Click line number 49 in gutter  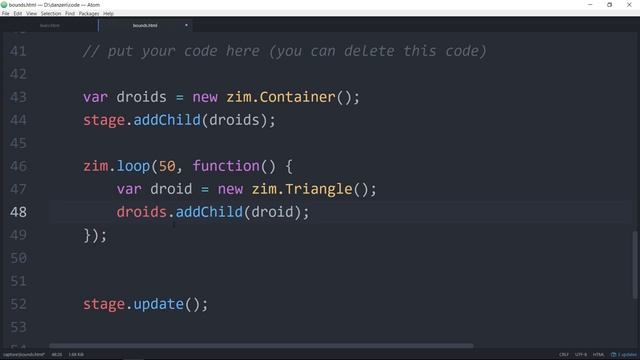[18, 235]
